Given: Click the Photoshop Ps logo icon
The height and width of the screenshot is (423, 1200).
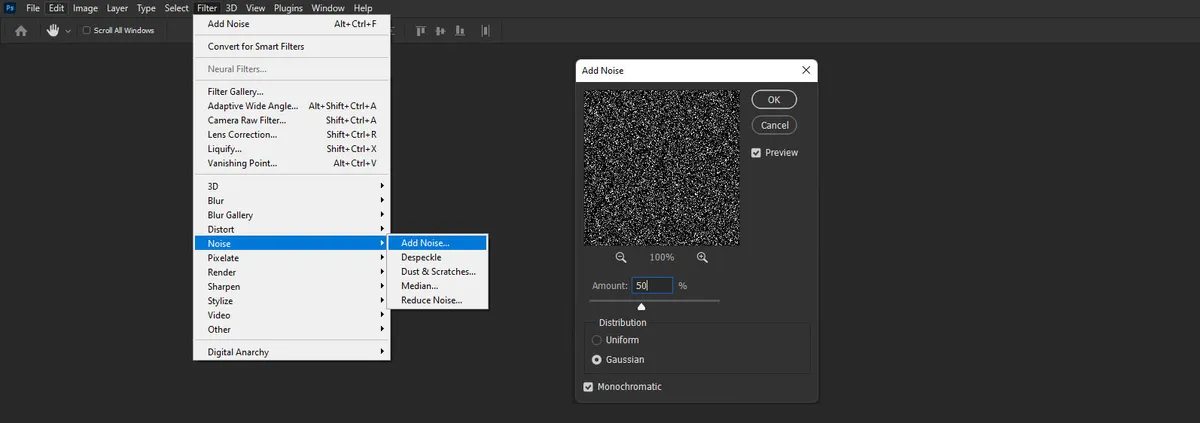Looking at the screenshot, I should 9,8.
